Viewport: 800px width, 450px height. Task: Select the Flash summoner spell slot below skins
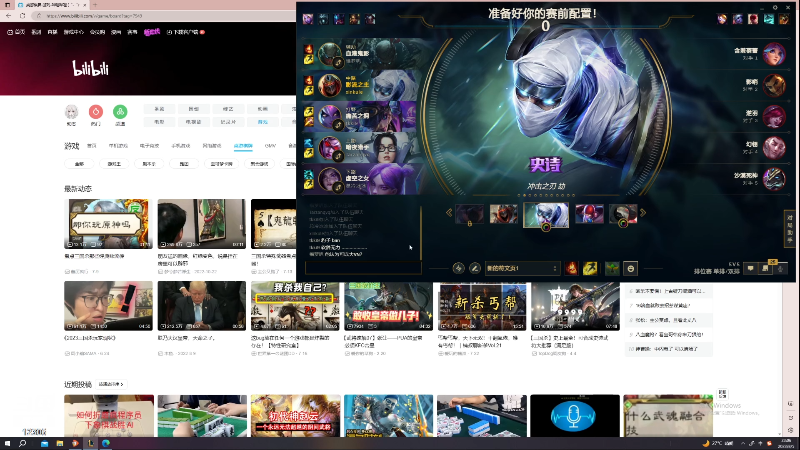[590, 268]
